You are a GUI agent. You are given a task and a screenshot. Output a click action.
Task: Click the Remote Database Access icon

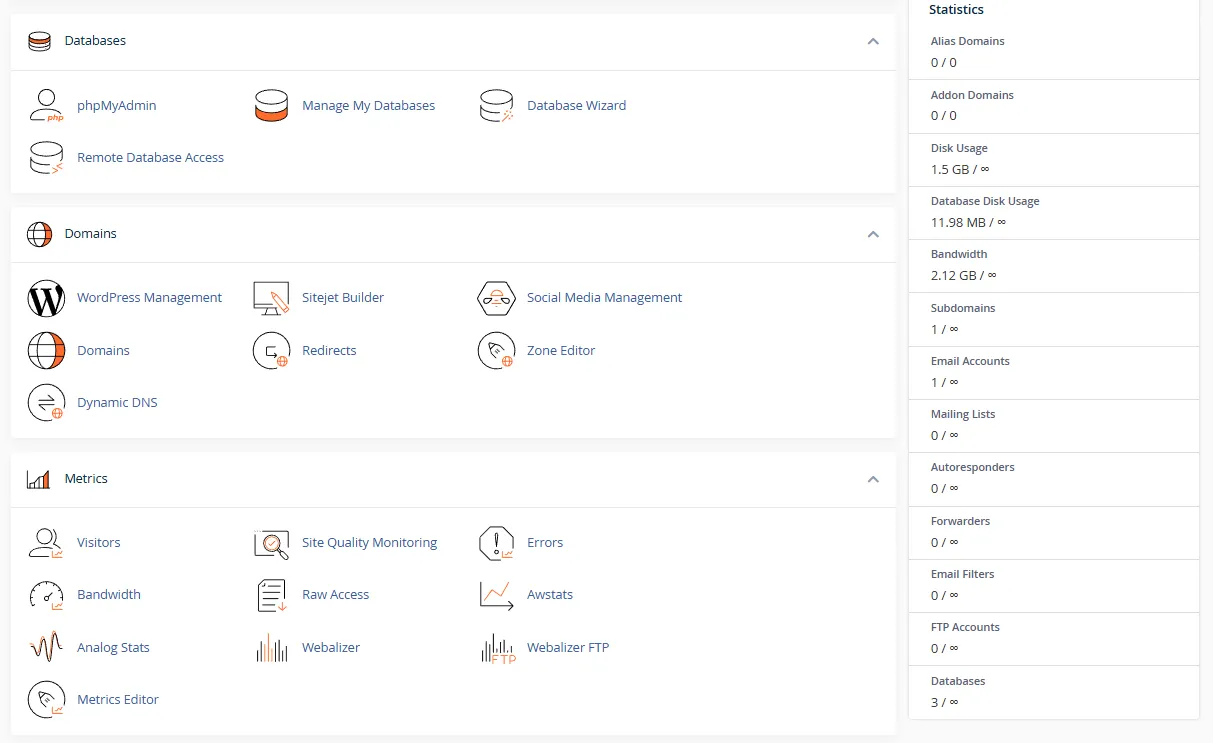tap(46, 157)
